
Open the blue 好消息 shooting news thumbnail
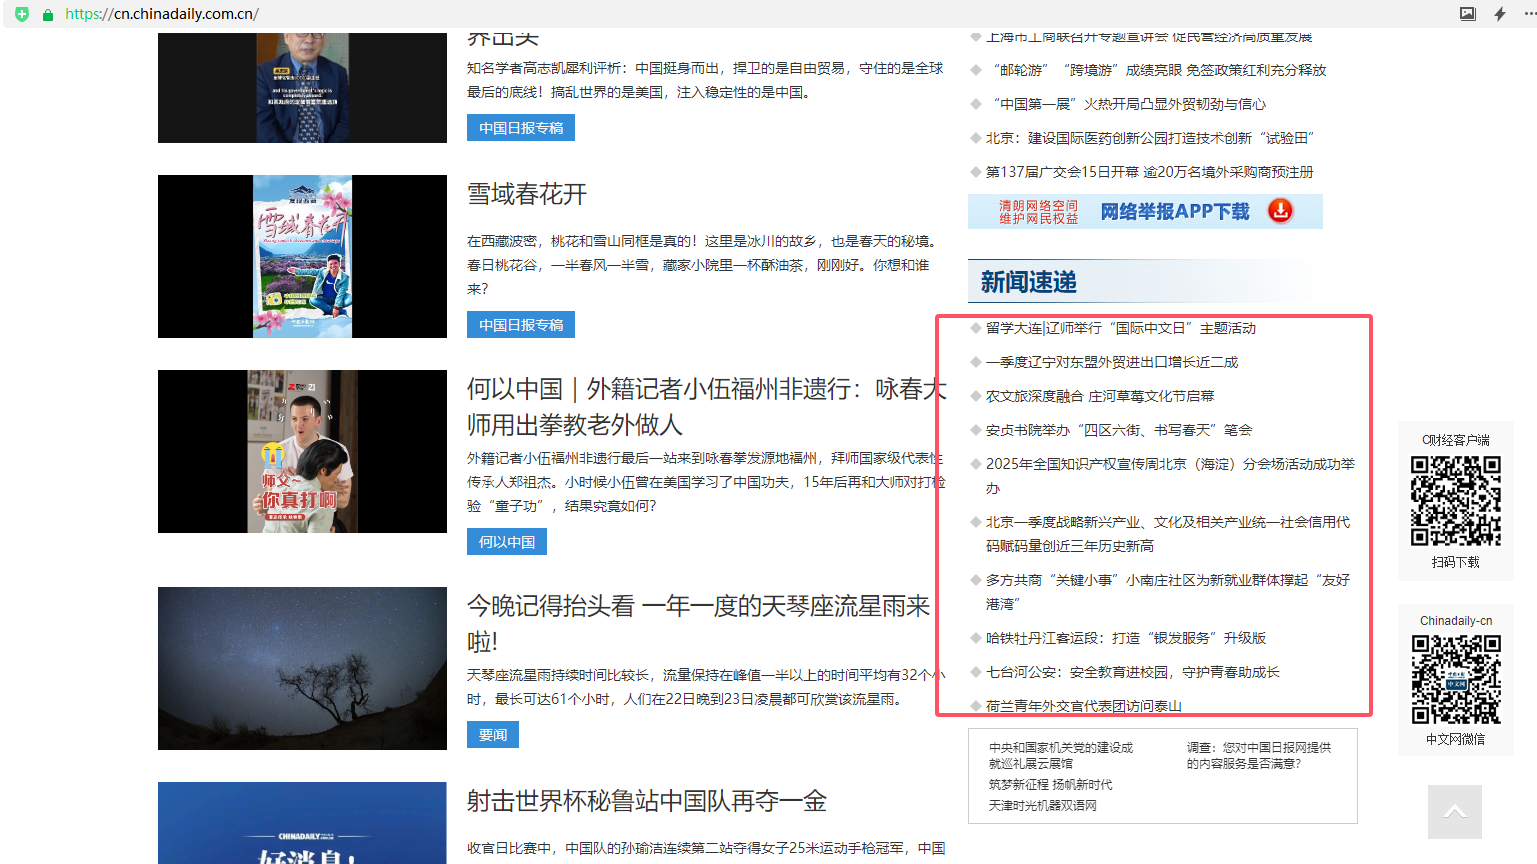coord(302,823)
